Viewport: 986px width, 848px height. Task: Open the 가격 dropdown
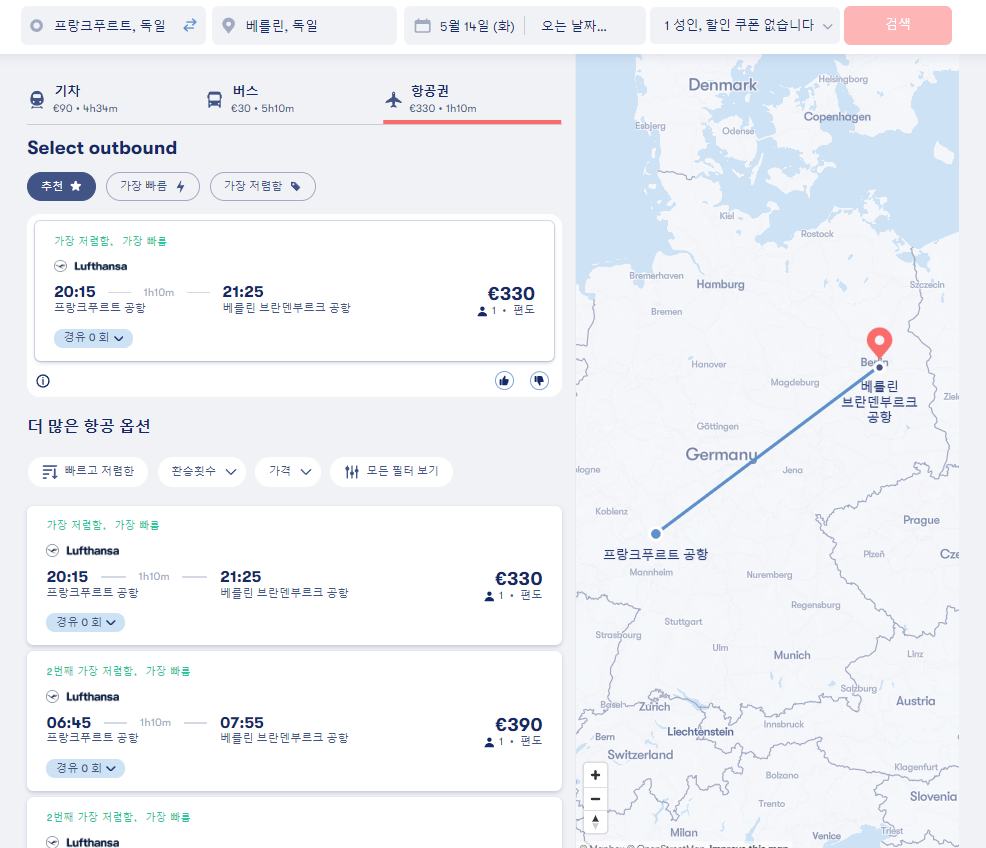click(x=288, y=471)
